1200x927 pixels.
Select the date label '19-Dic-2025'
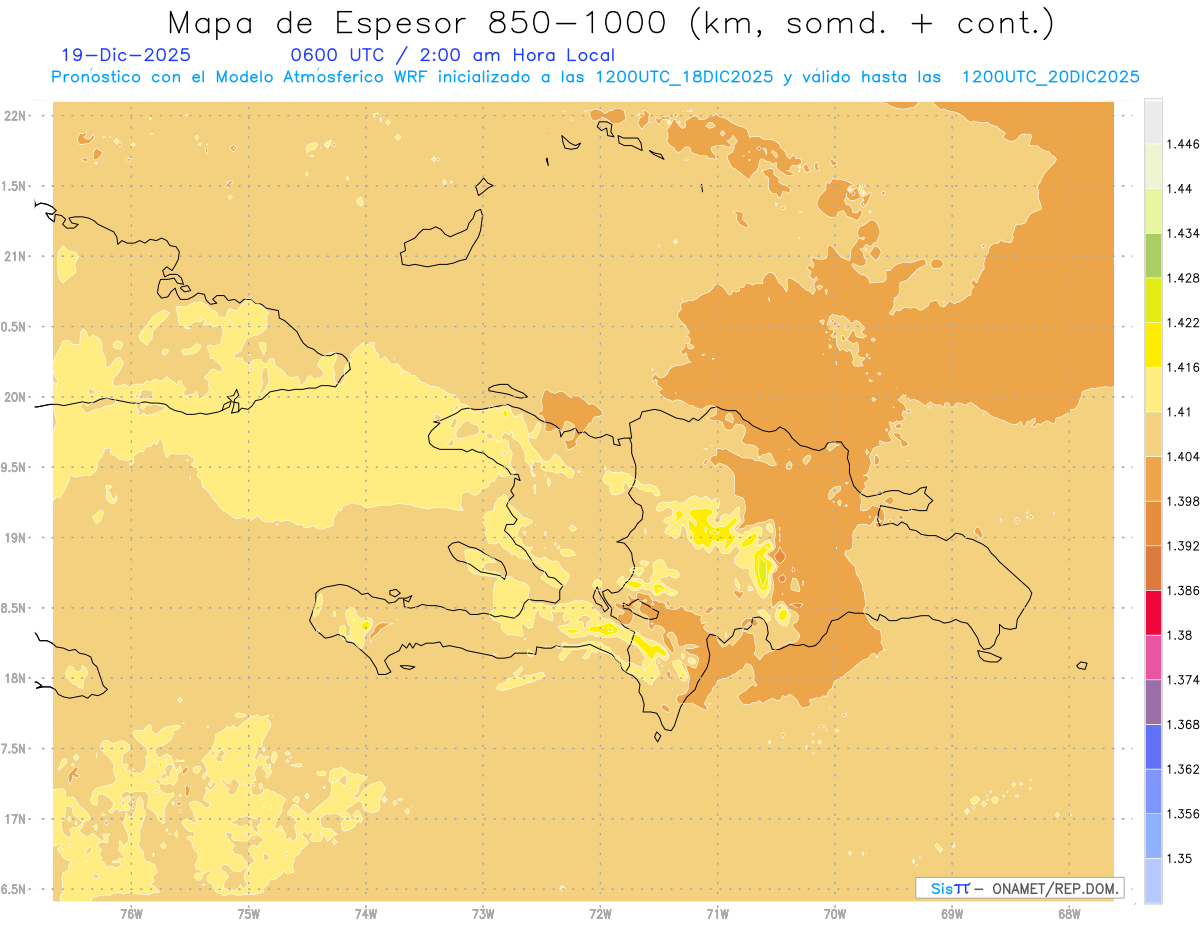coord(126,56)
